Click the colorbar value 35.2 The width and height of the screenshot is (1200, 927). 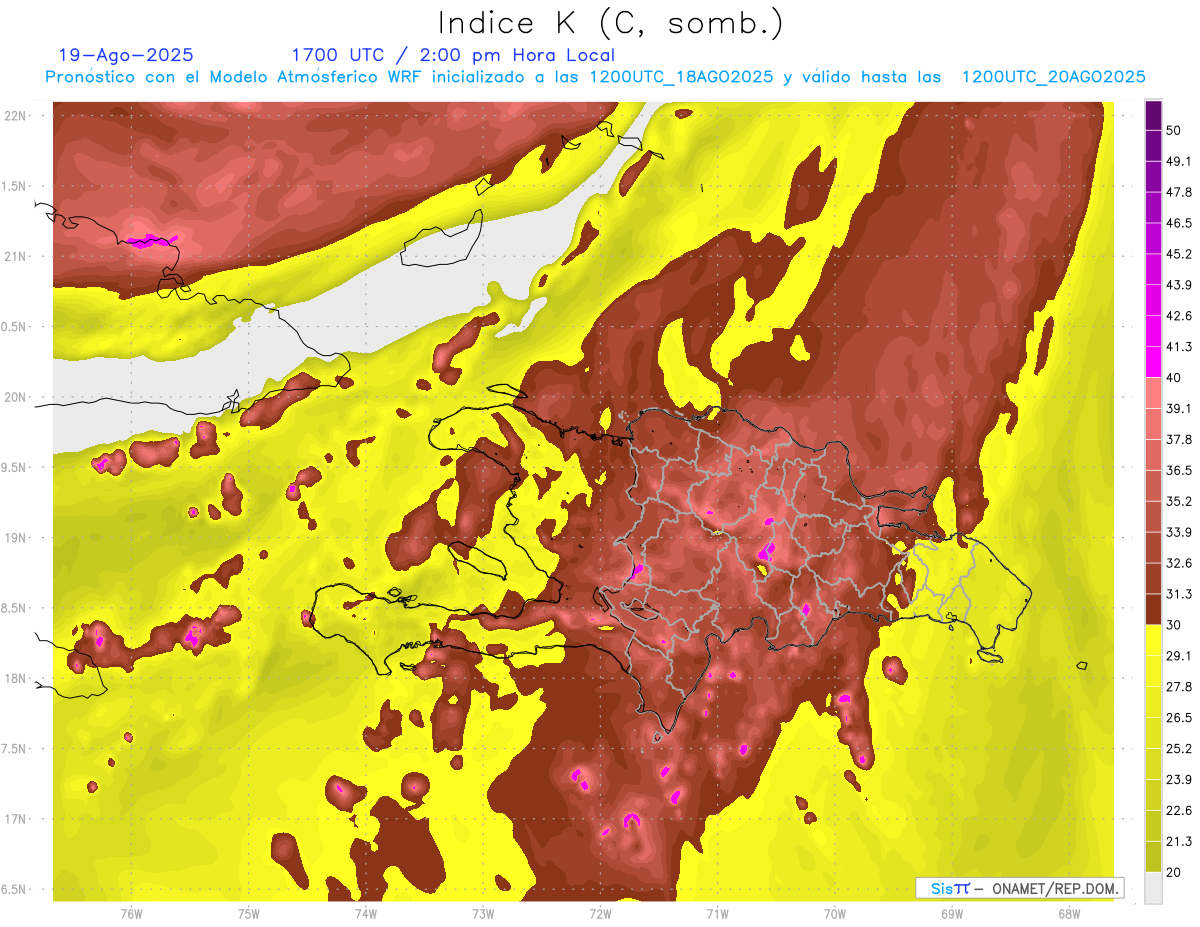tap(1179, 502)
